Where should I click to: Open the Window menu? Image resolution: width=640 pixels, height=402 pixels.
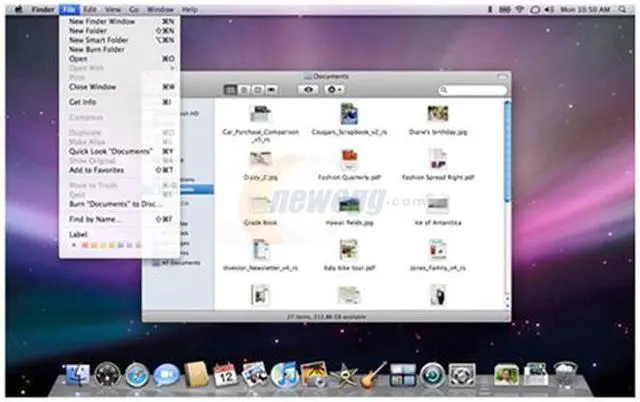(x=160, y=9)
